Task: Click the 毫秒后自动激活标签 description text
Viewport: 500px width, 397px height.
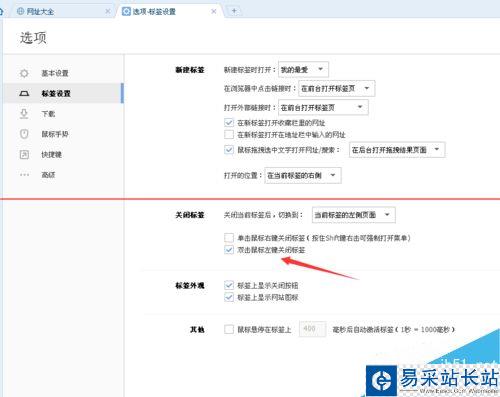Action: 393,330
